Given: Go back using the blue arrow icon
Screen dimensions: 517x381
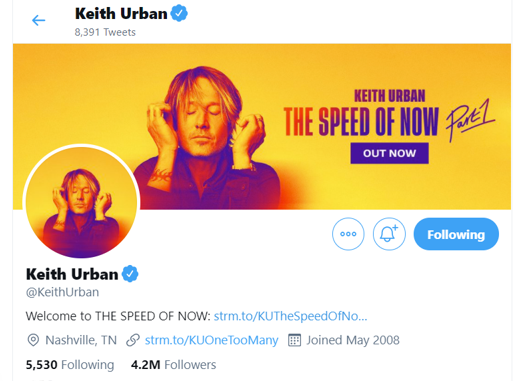Looking at the screenshot, I should (x=38, y=20).
